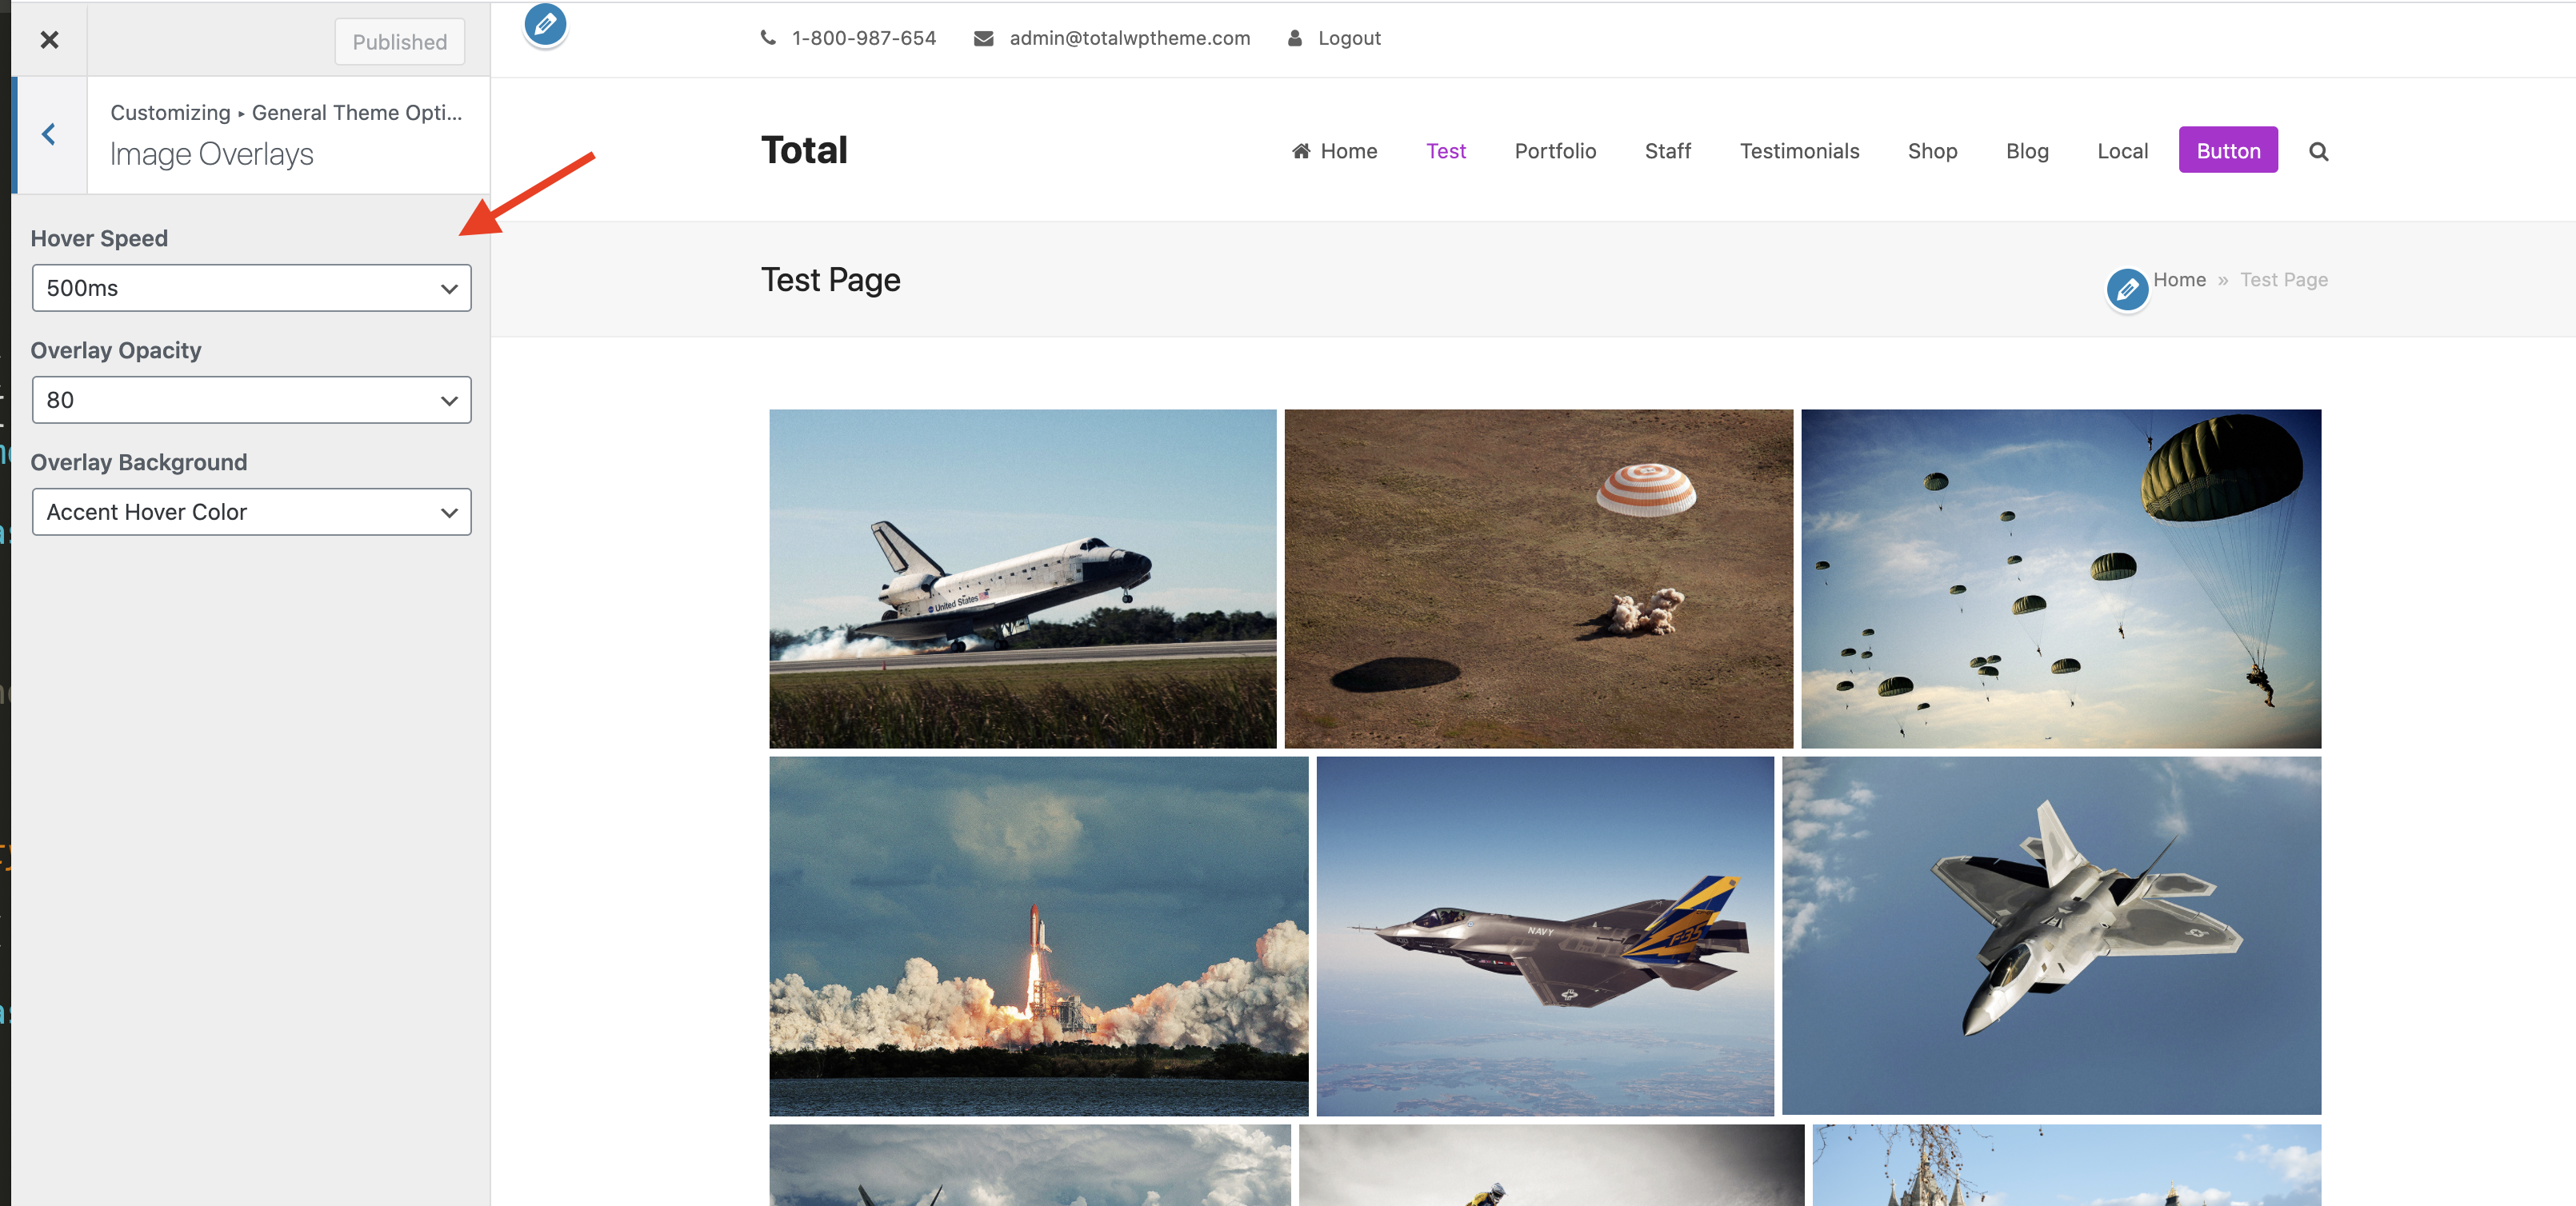Open the Portfolio menu item
Viewport: 2576px width, 1206px height.
point(1555,151)
